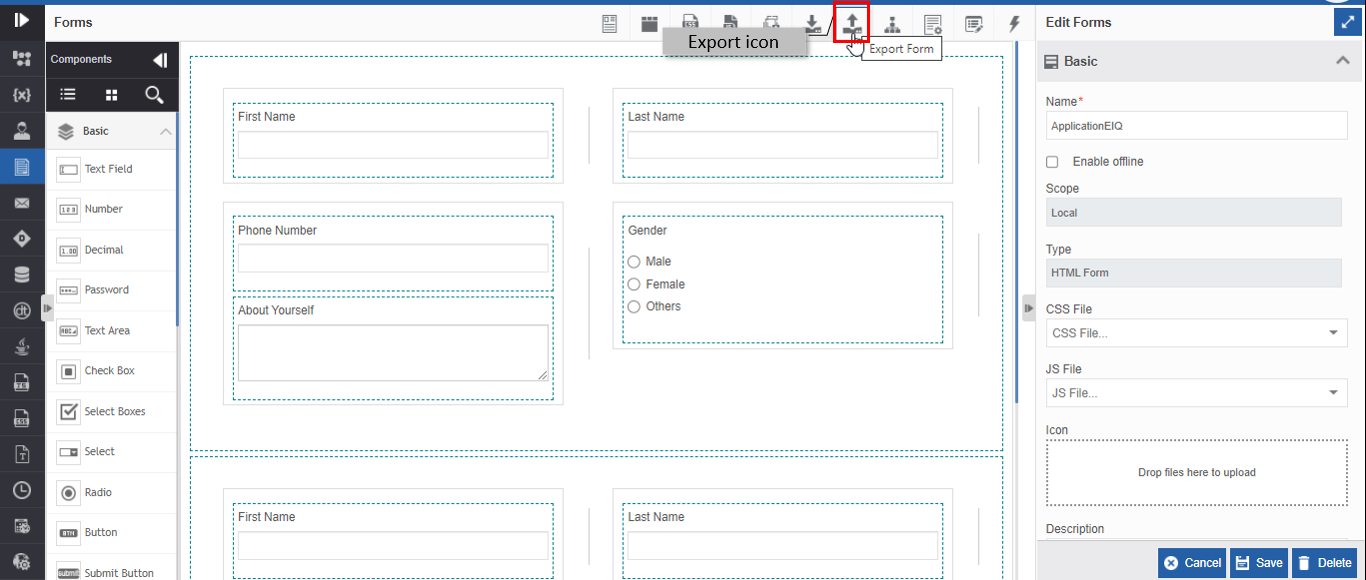Click the Scope field showing Local
This screenshot has width=1366, height=580.
tap(1193, 212)
